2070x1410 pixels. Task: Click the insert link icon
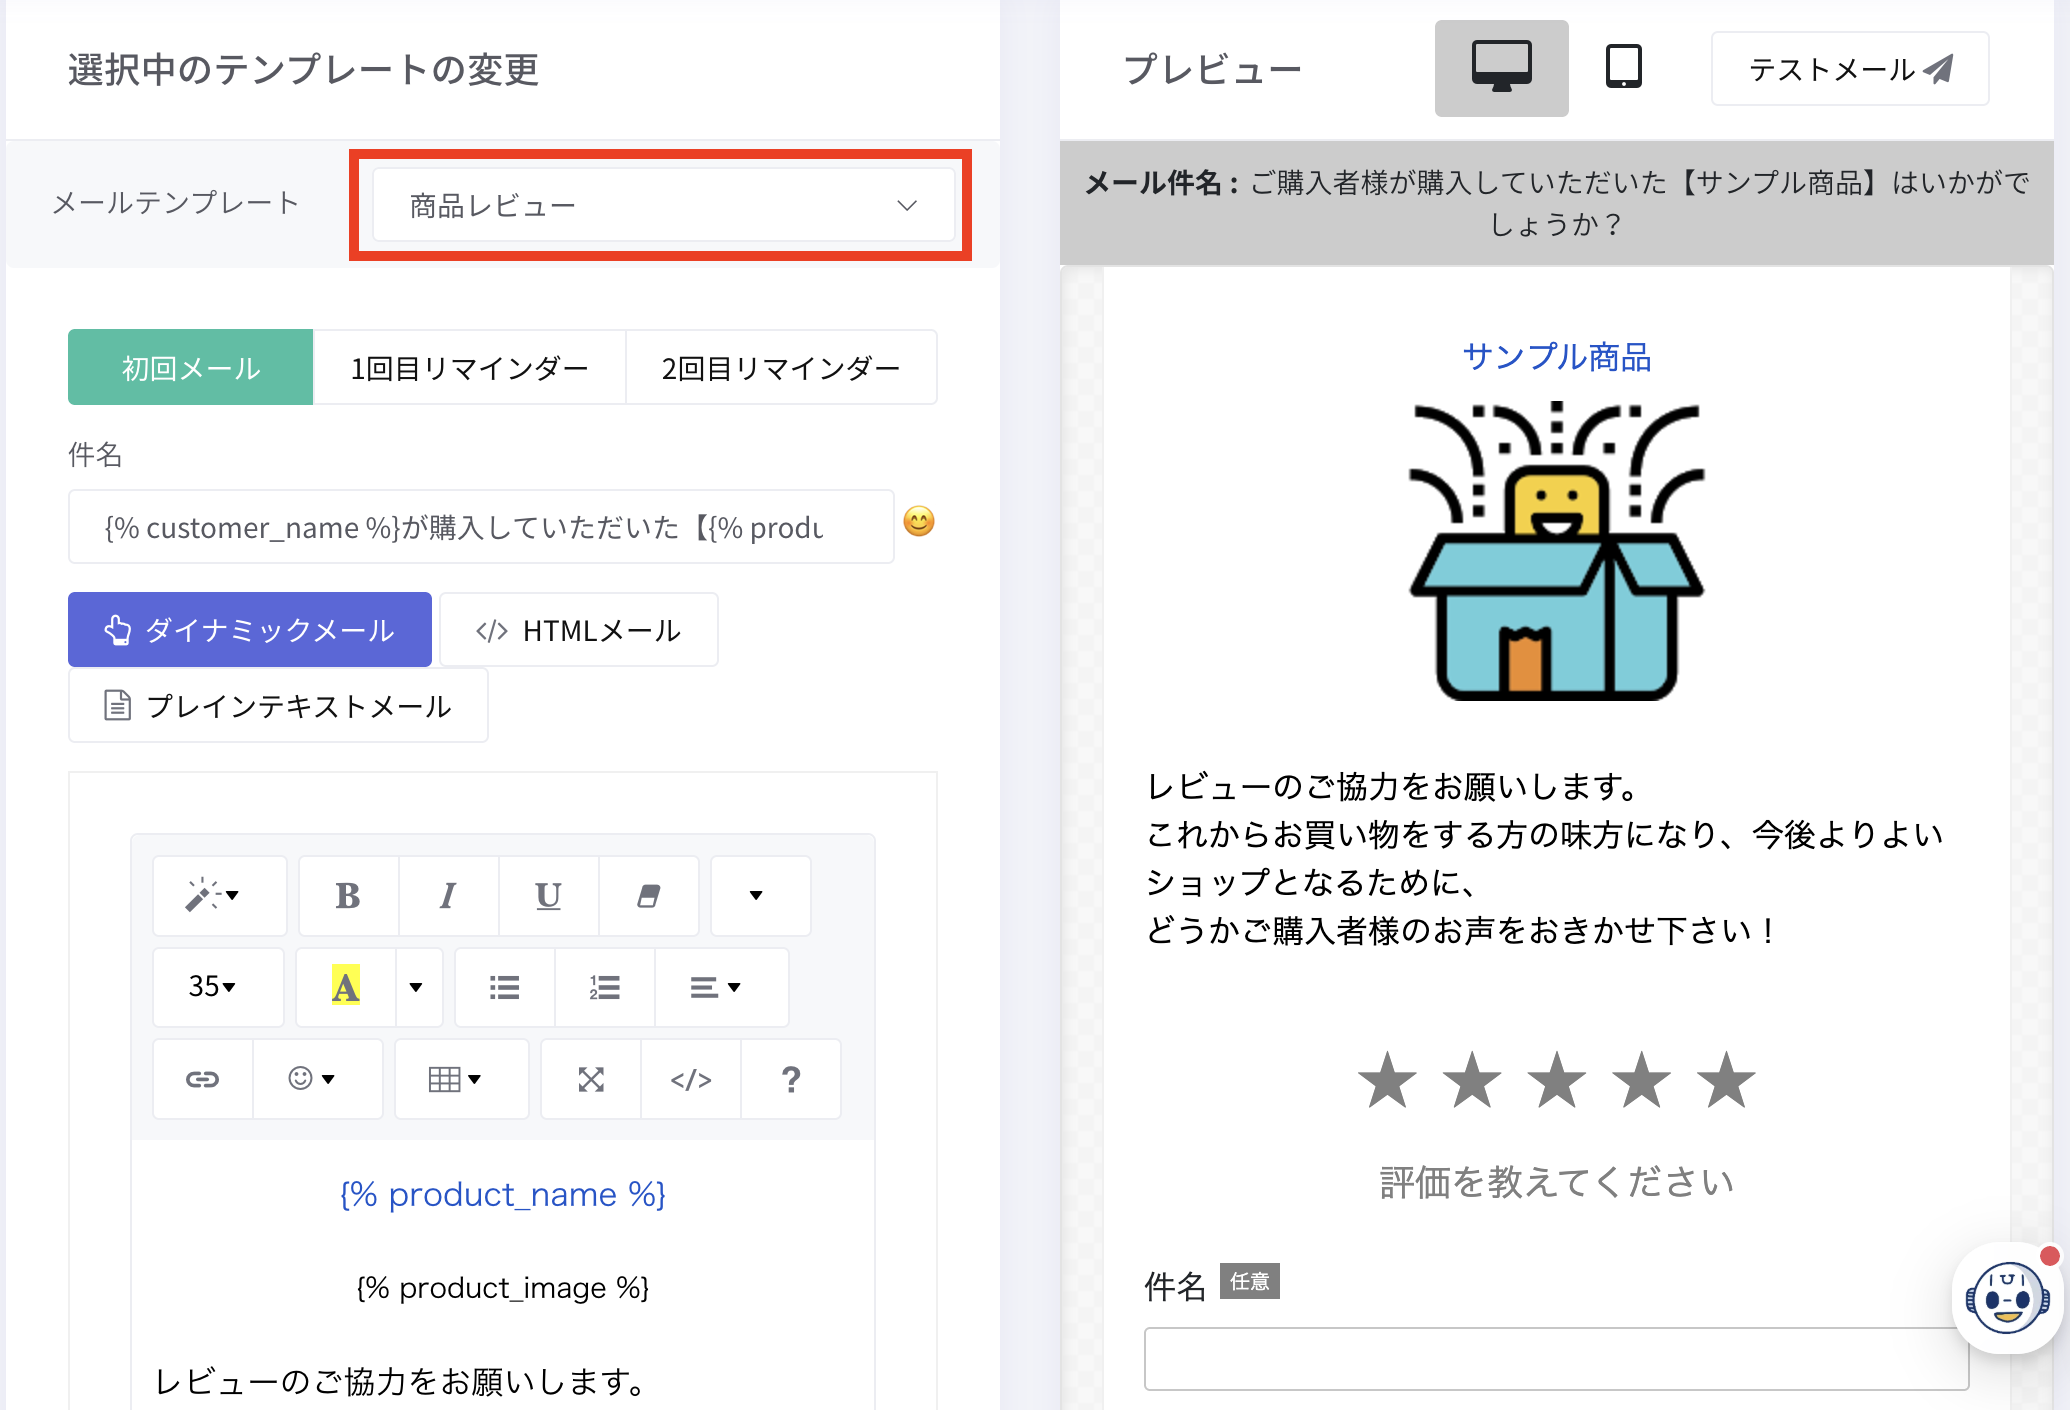(203, 1079)
